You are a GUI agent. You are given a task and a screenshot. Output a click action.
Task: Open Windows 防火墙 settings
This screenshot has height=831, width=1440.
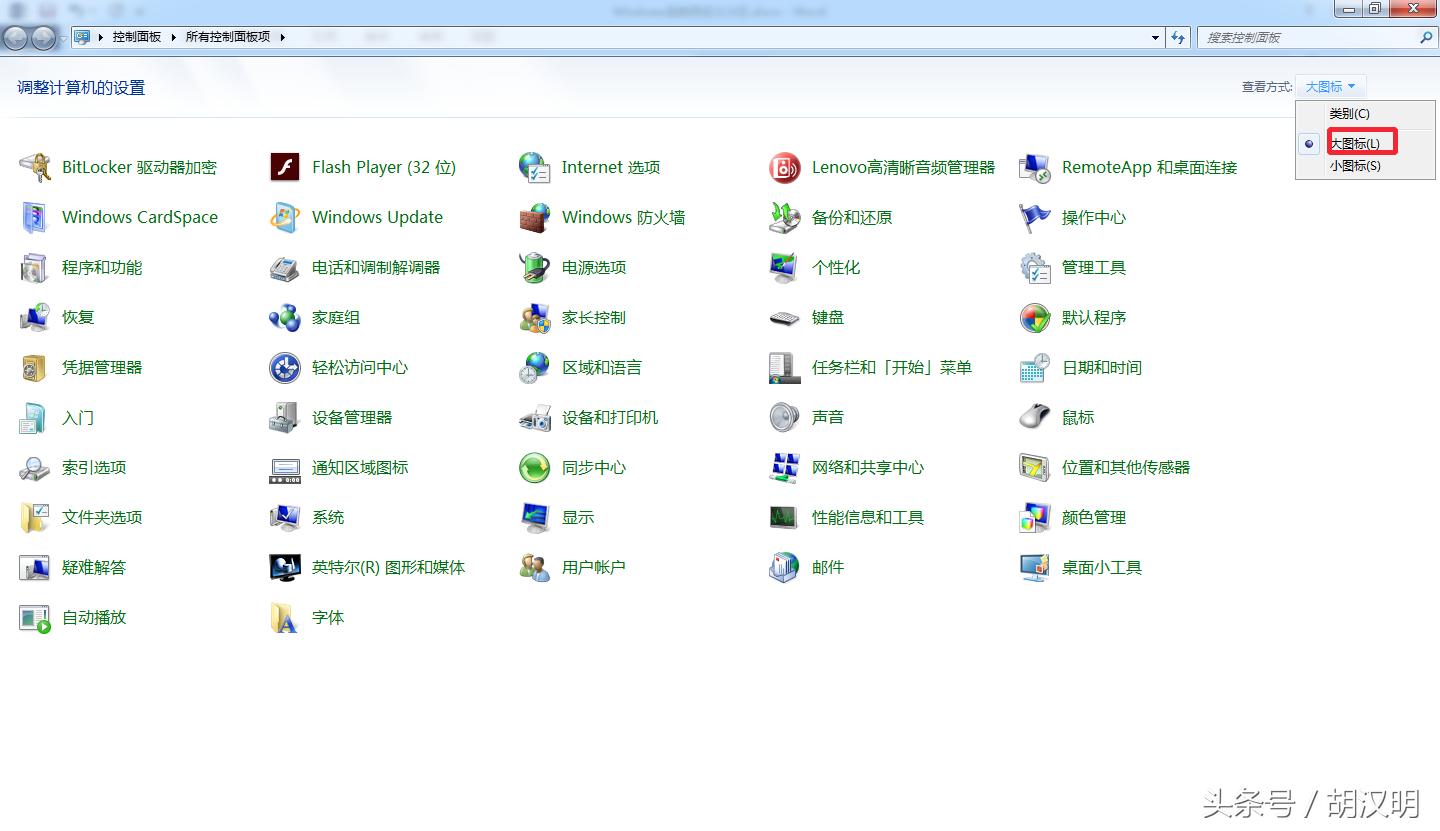point(625,217)
